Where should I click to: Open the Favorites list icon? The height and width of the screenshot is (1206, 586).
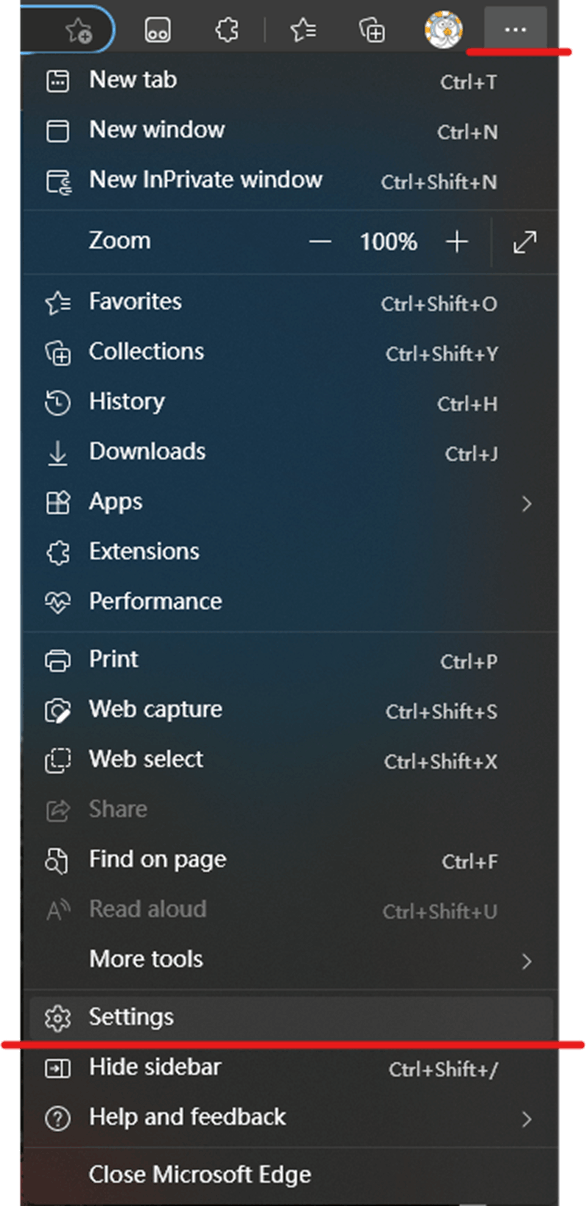click(301, 29)
